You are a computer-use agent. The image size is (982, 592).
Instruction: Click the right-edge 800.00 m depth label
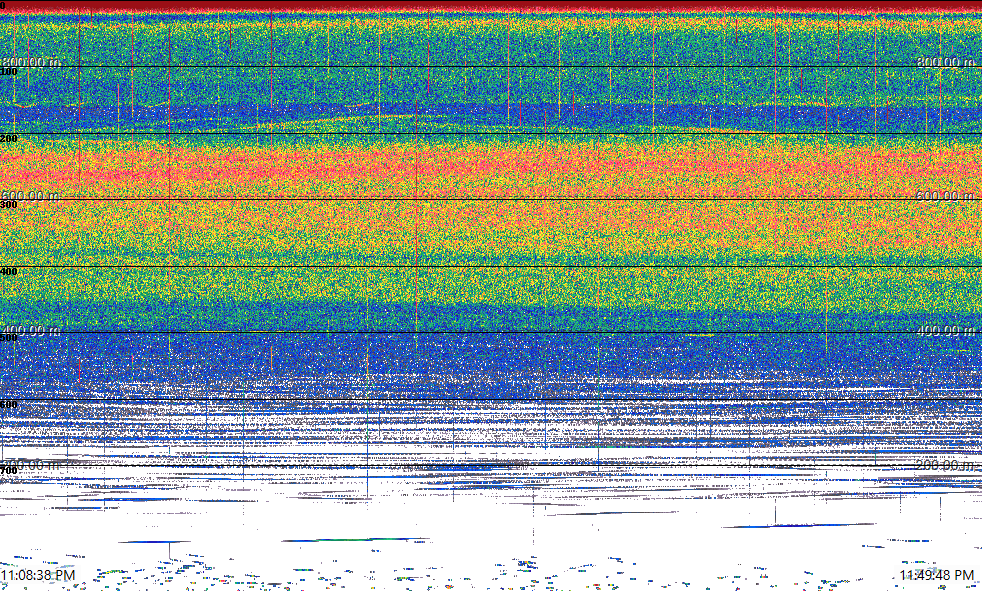(x=946, y=62)
